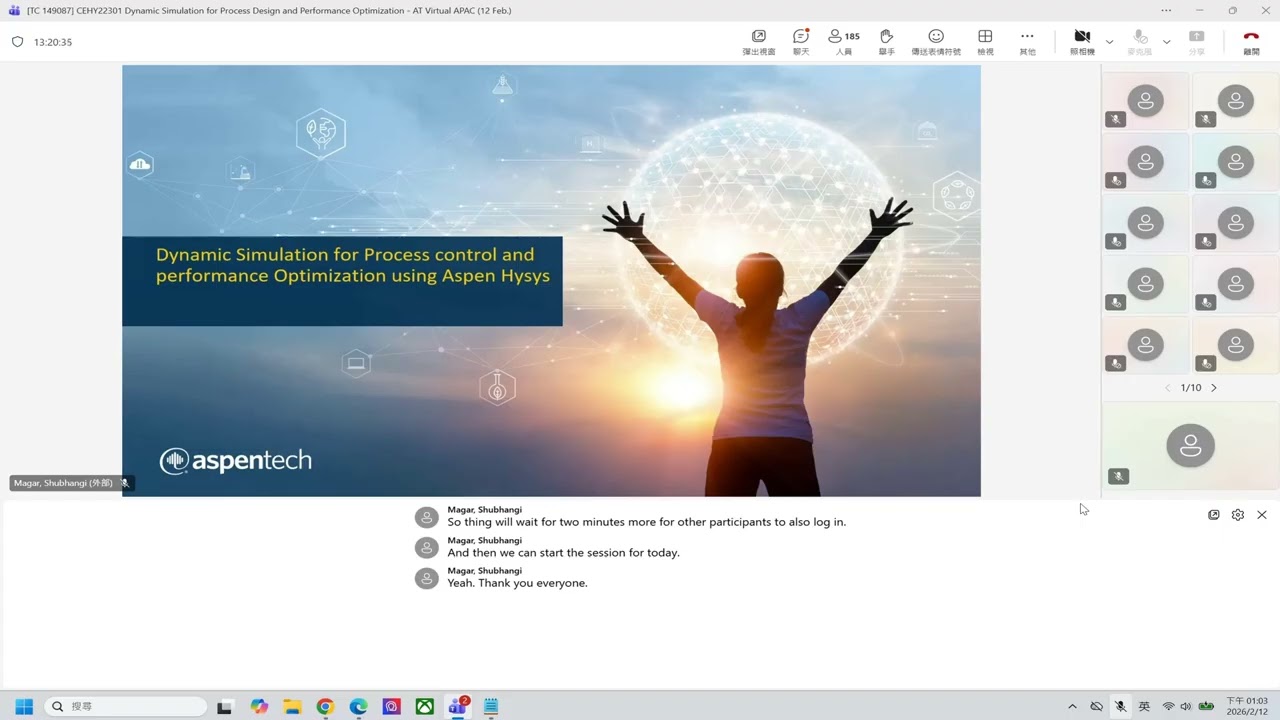Open the Wi-Fi network tray icon

tap(1168, 707)
